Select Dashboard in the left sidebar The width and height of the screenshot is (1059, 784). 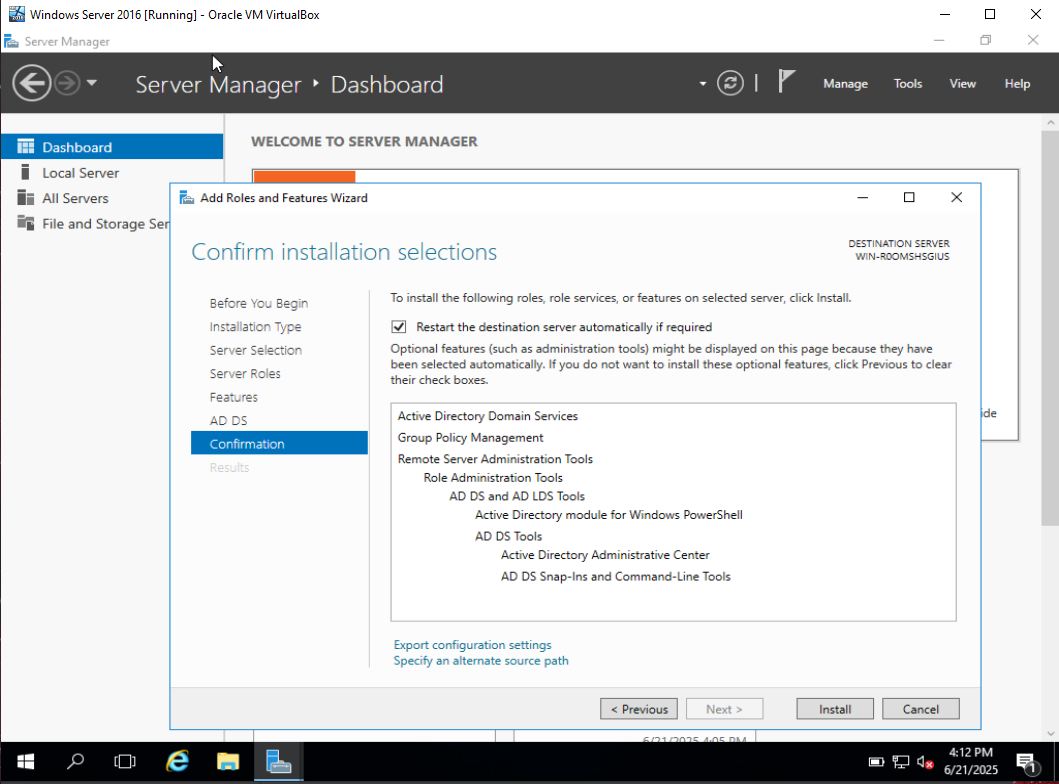pos(111,147)
